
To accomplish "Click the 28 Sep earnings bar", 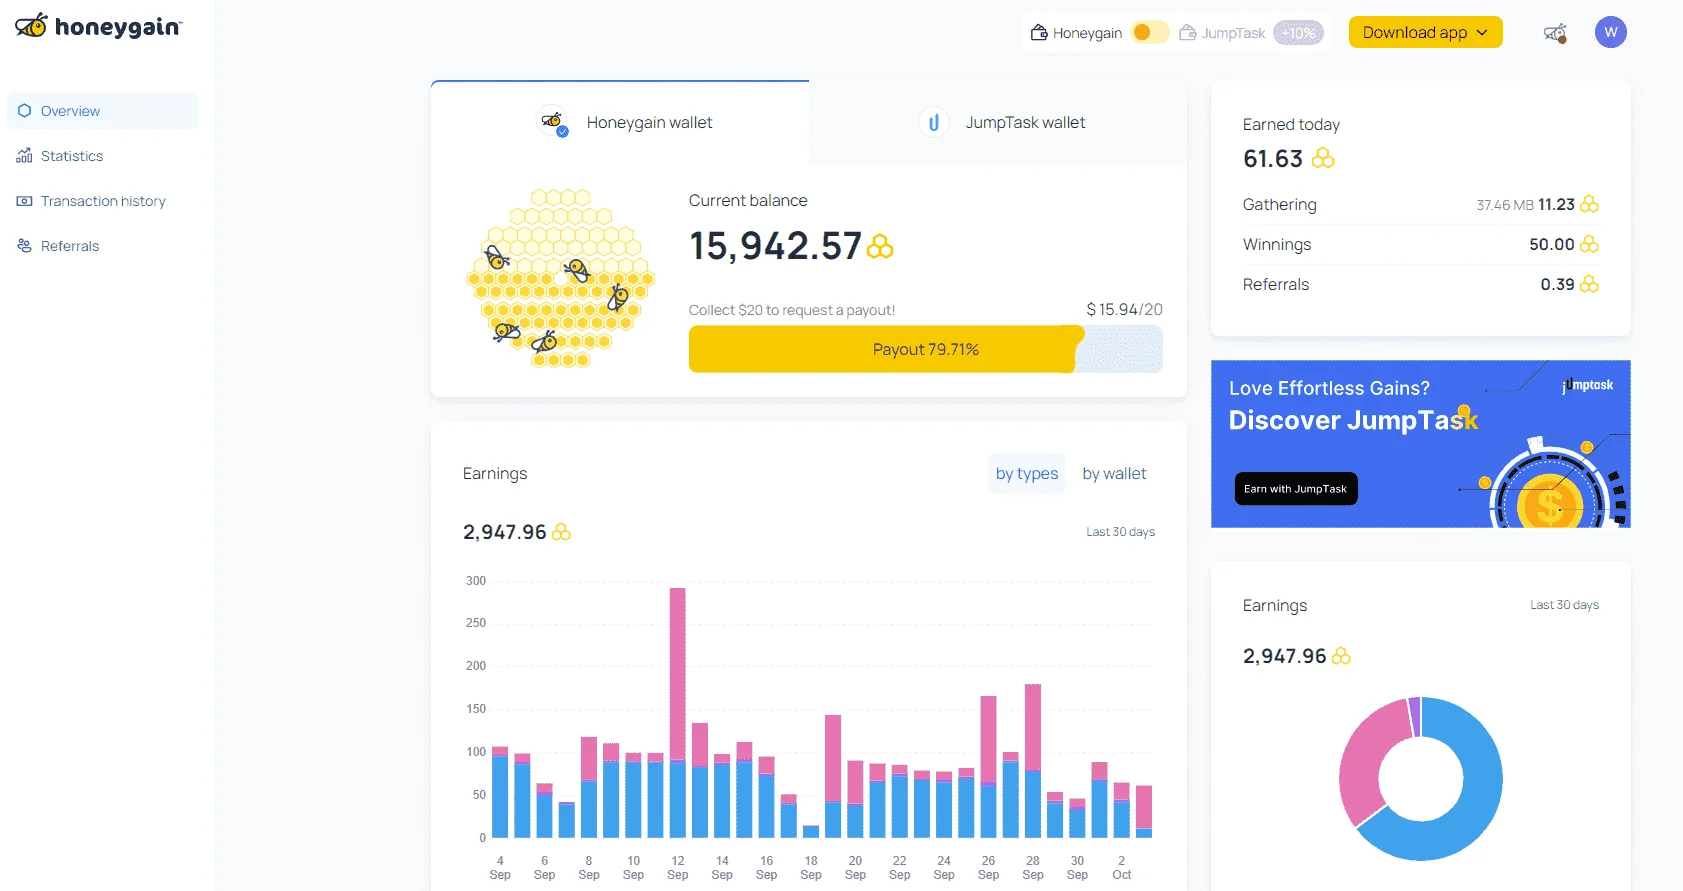I will [1033, 760].
